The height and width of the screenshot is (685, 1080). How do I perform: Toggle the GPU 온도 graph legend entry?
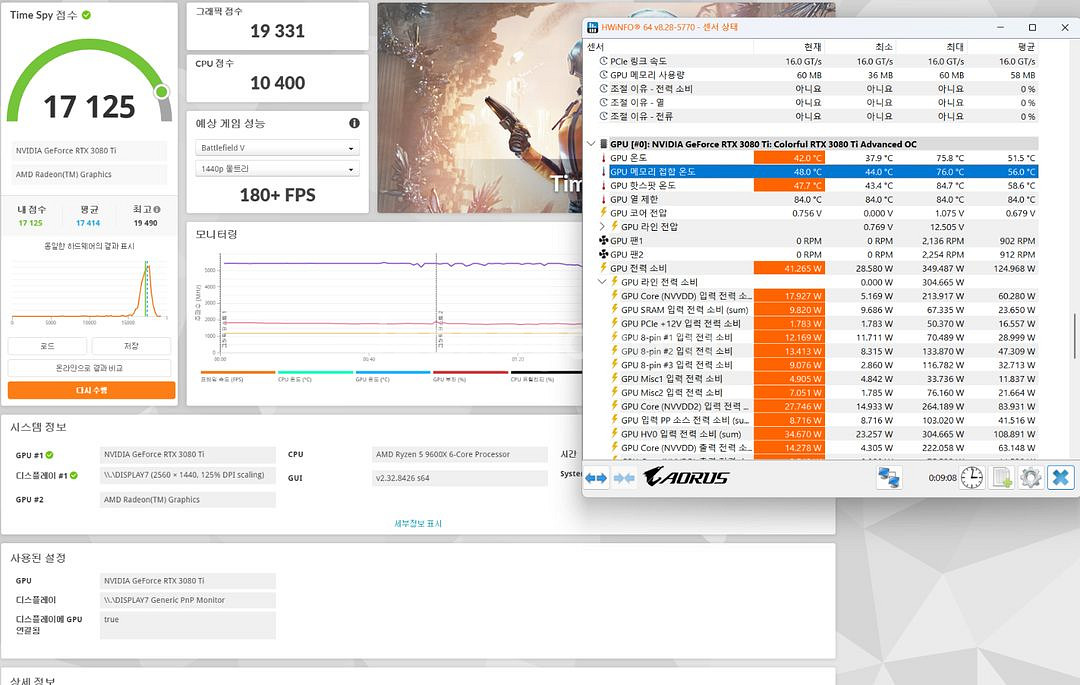click(x=375, y=380)
